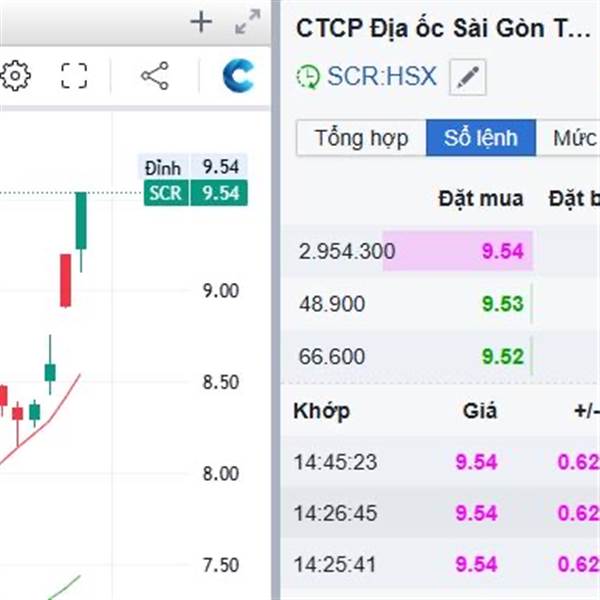Click the company title CTCP Địa ốc Sài Gòn

click(x=443, y=29)
